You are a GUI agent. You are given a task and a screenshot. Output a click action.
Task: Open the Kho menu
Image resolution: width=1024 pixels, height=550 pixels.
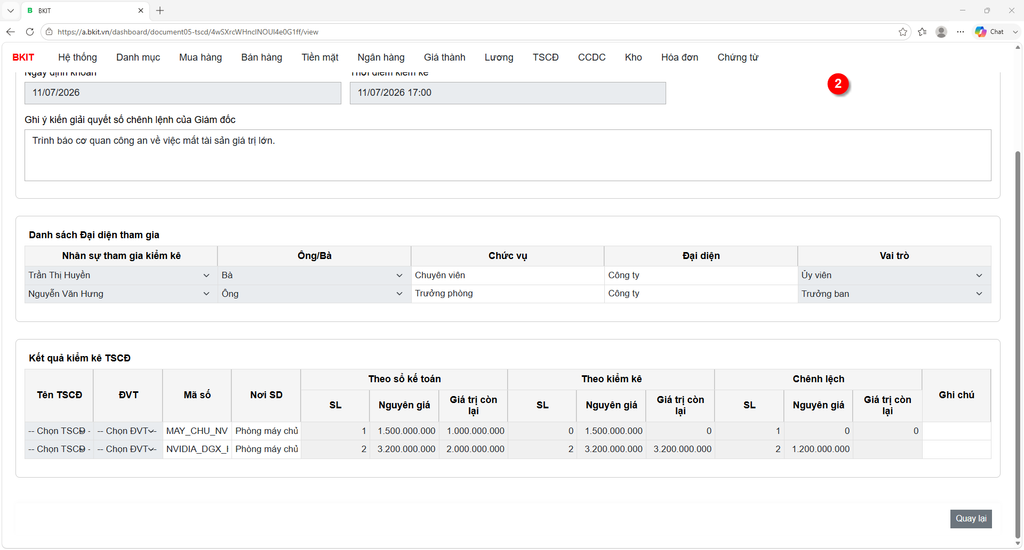(x=633, y=57)
